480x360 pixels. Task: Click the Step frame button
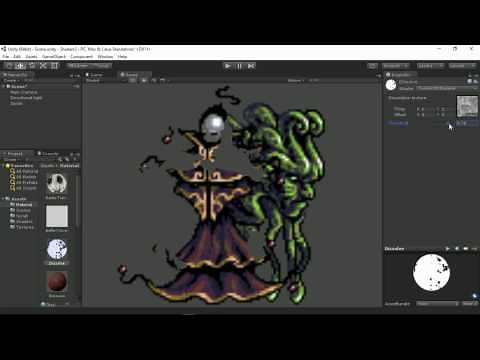click(x=251, y=66)
